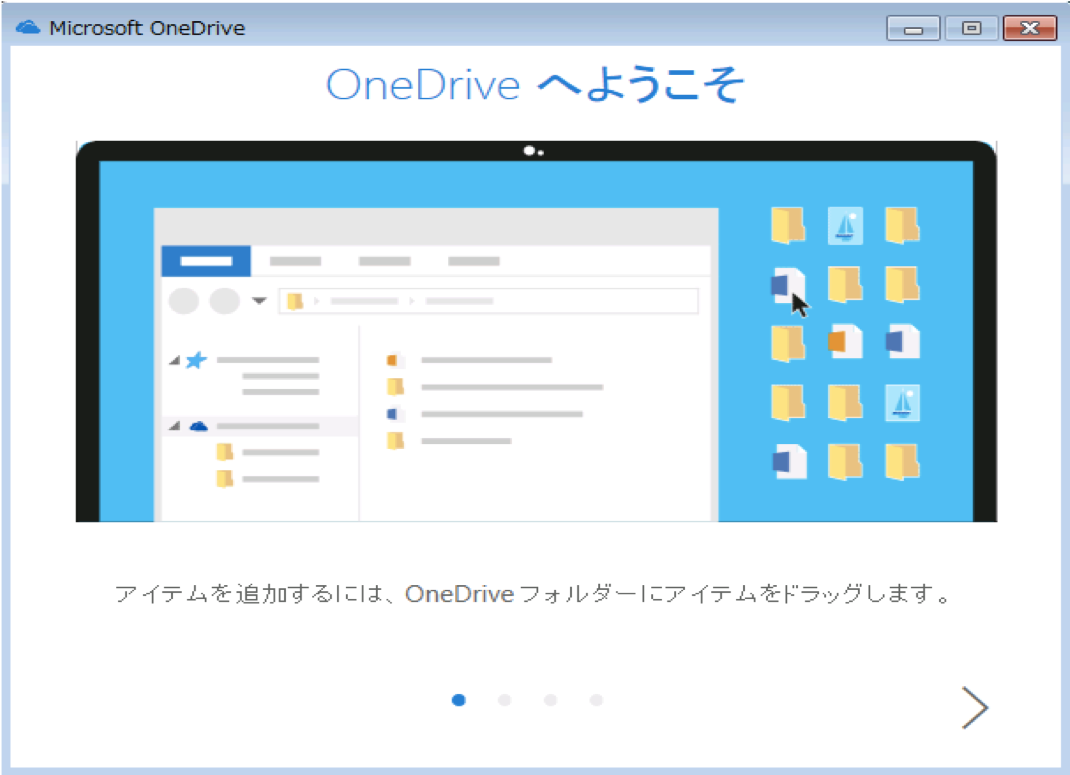Image resolution: width=1070 pixels, height=775 pixels.
Task: Select the first pagination dot
Action: coord(458,700)
